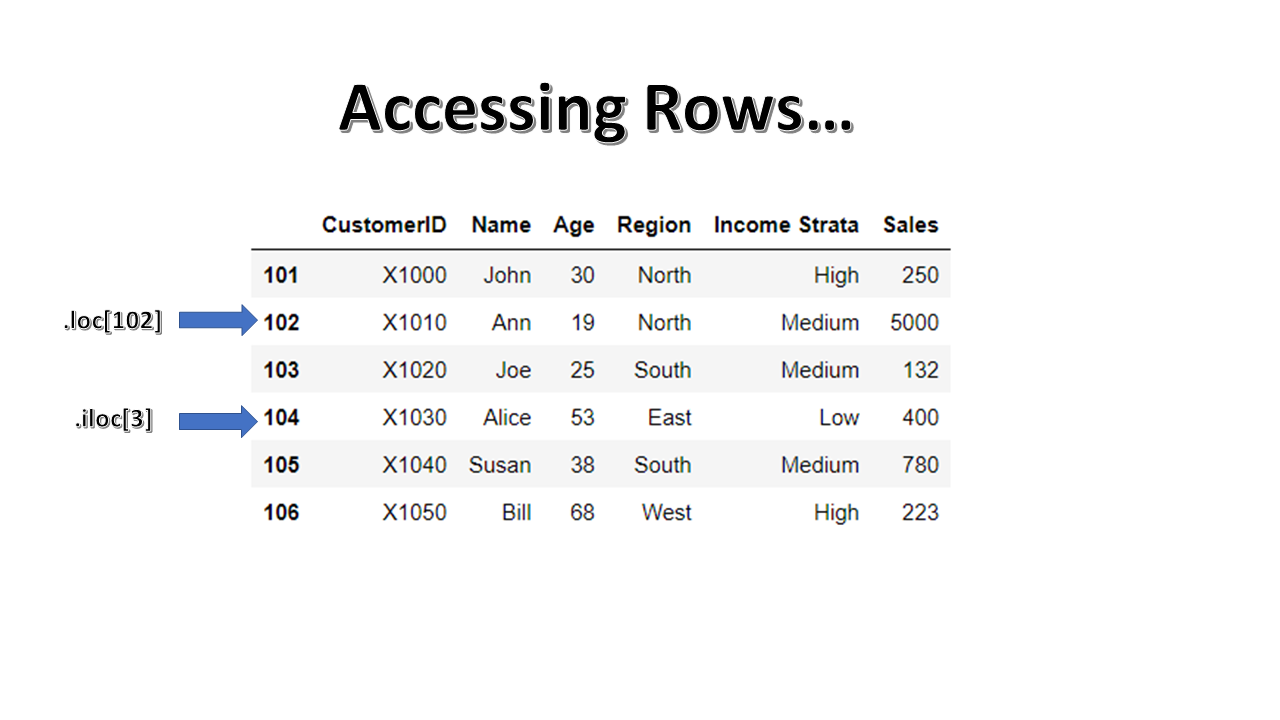Select the .iloc[3] label
The image size is (1280, 720).
coord(114,420)
